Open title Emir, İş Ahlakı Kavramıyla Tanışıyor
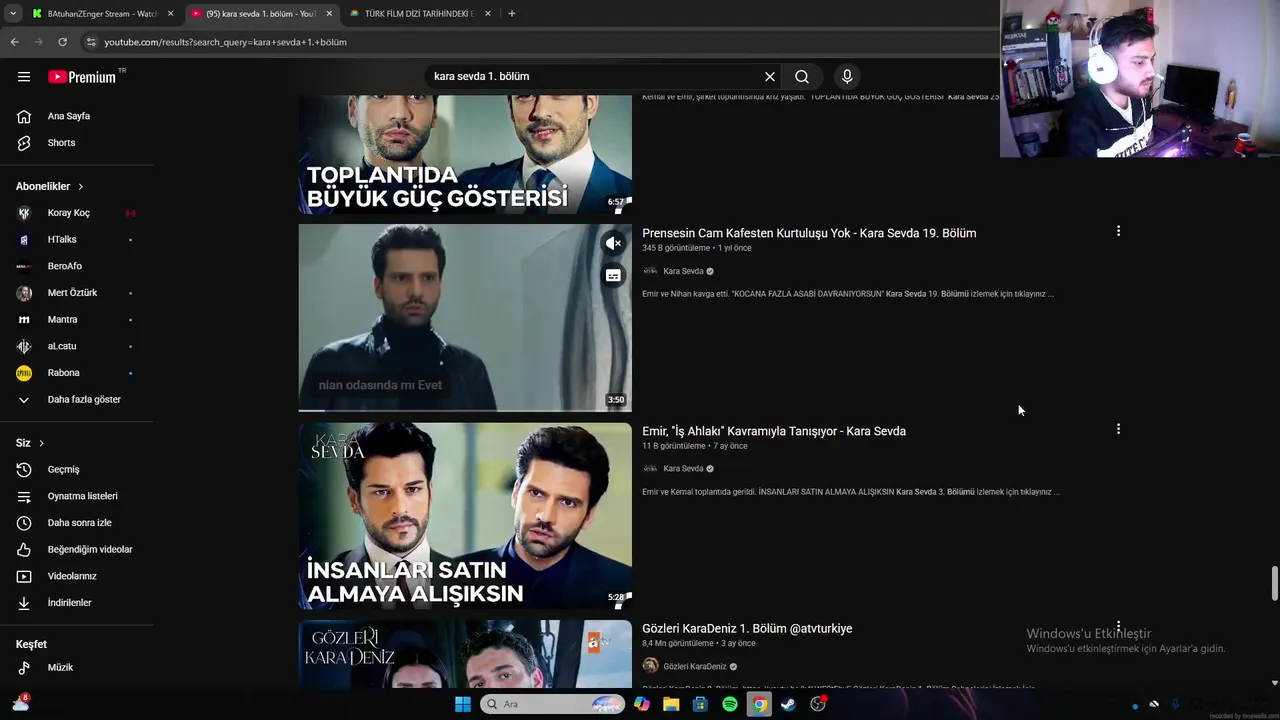This screenshot has width=1280, height=720. point(774,431)
